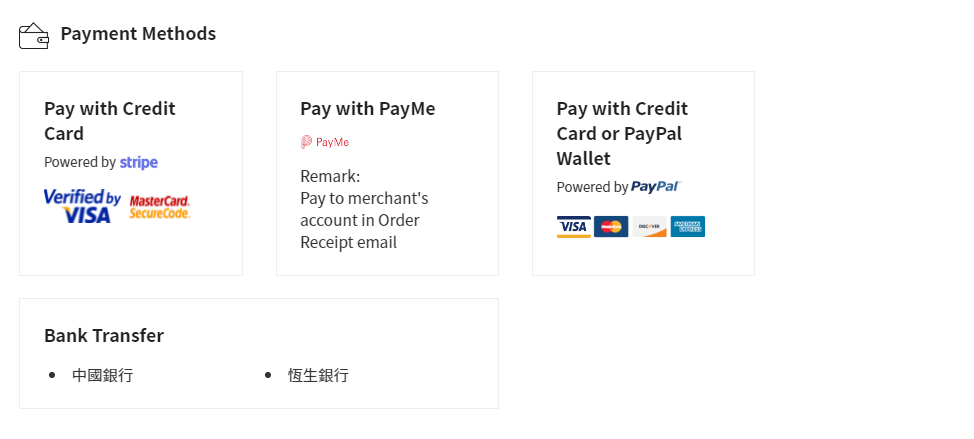Click the Powered by text above Verified by VISA

point(80,163)
